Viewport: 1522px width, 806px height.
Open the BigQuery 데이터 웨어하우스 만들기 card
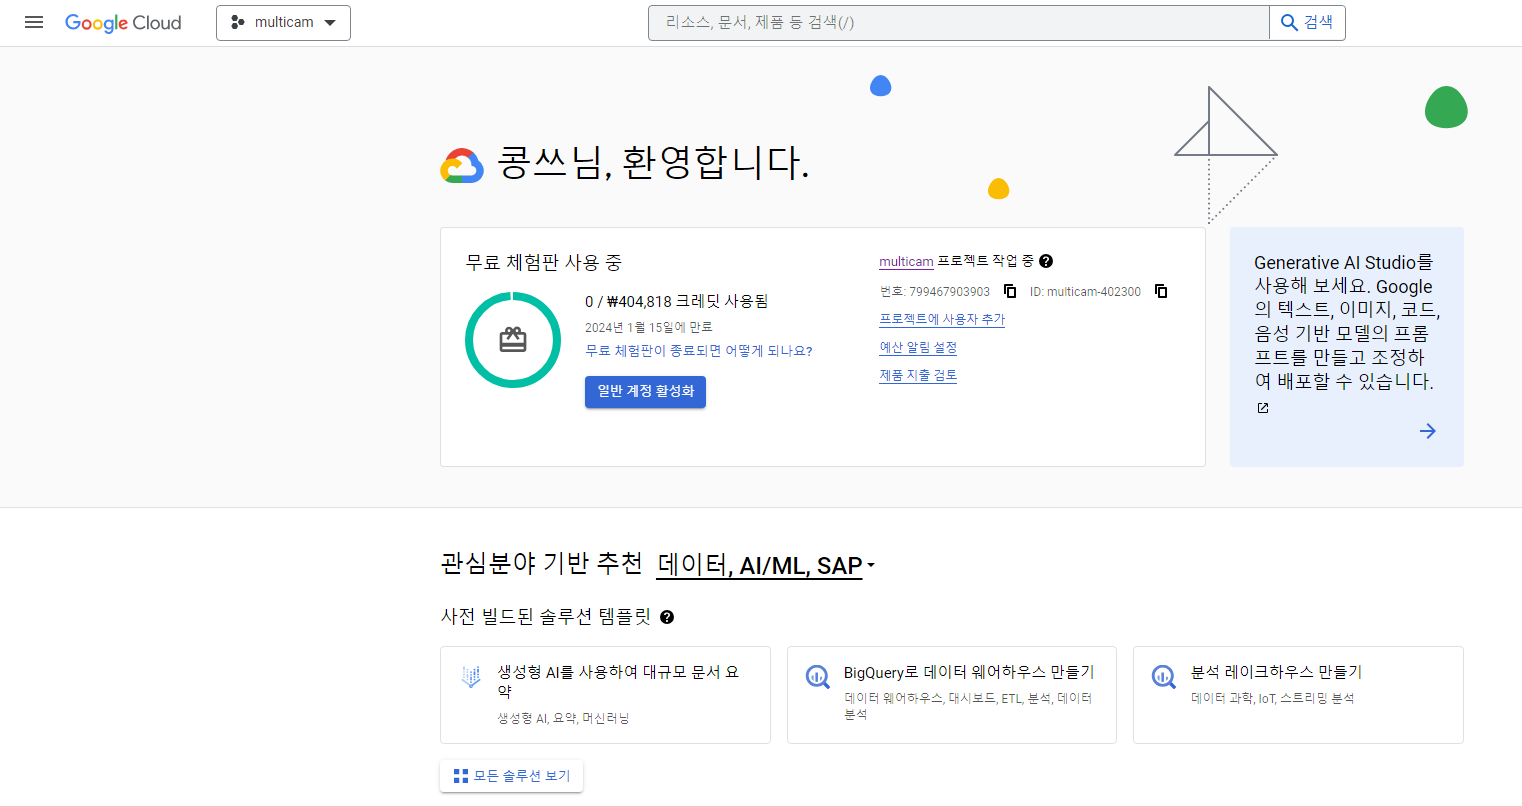[952, 695]
